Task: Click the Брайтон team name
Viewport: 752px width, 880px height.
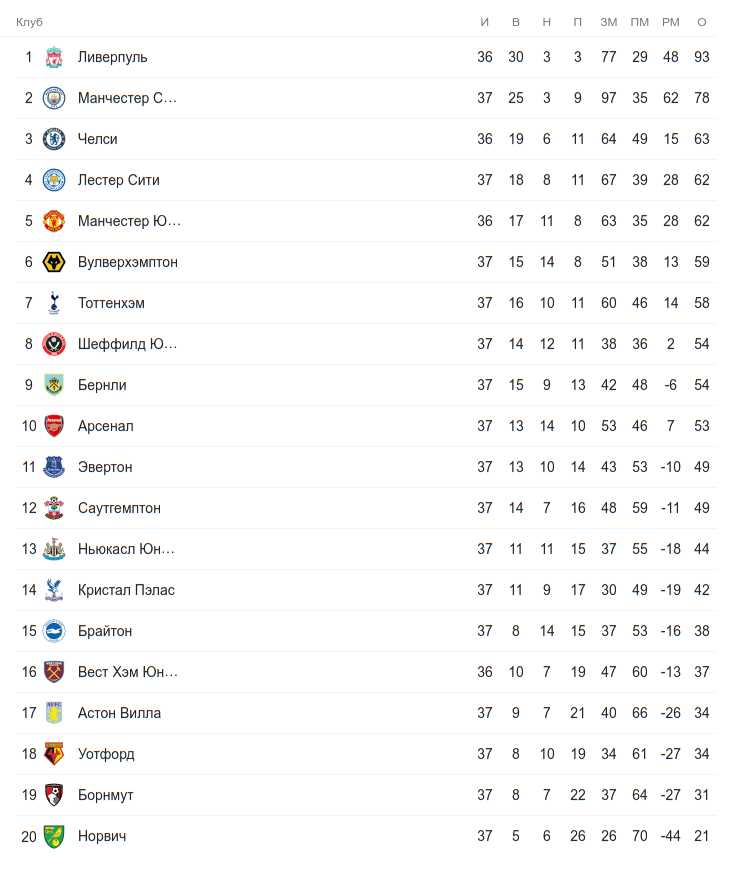Action: point(105,631)
